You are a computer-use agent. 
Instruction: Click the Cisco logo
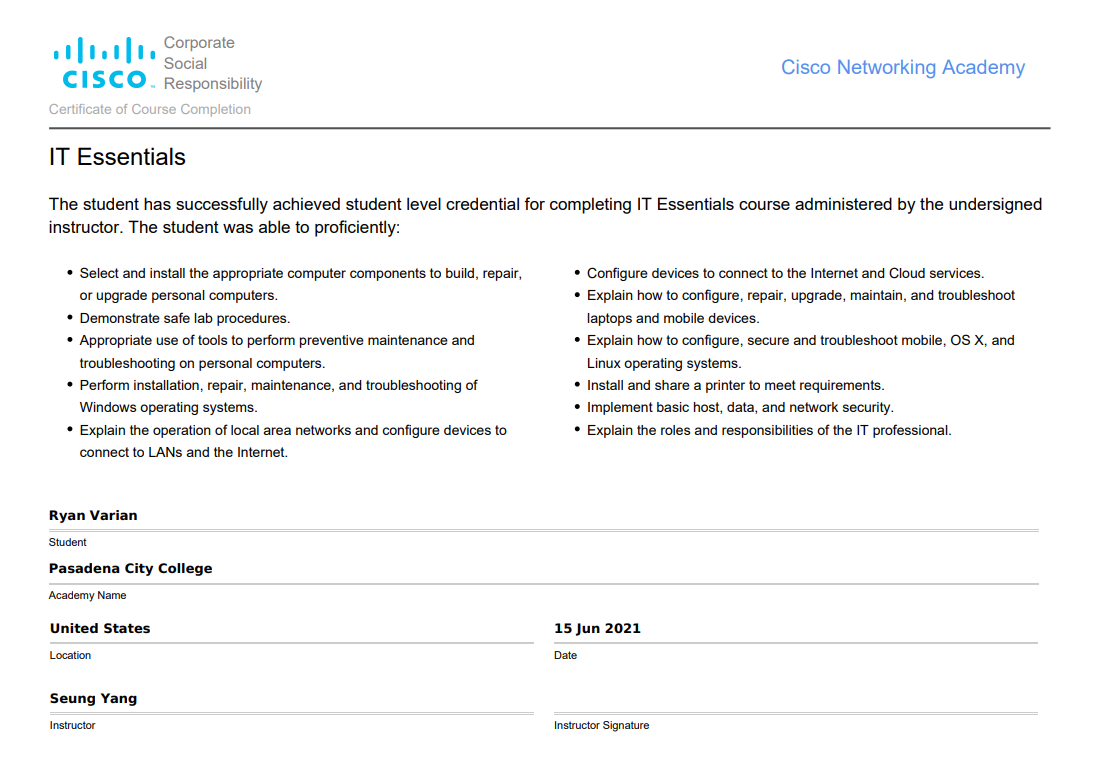104,63
